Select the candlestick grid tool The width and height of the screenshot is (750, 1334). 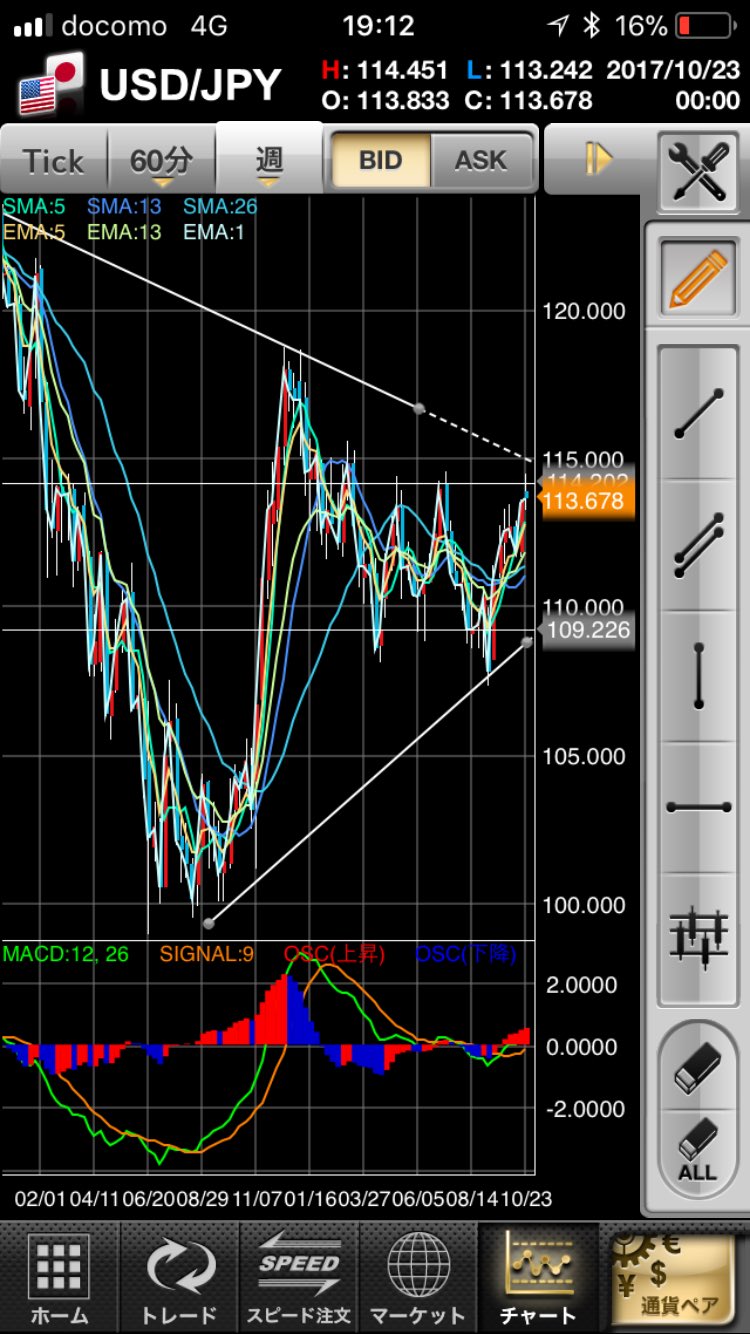[x=698, y=938]
